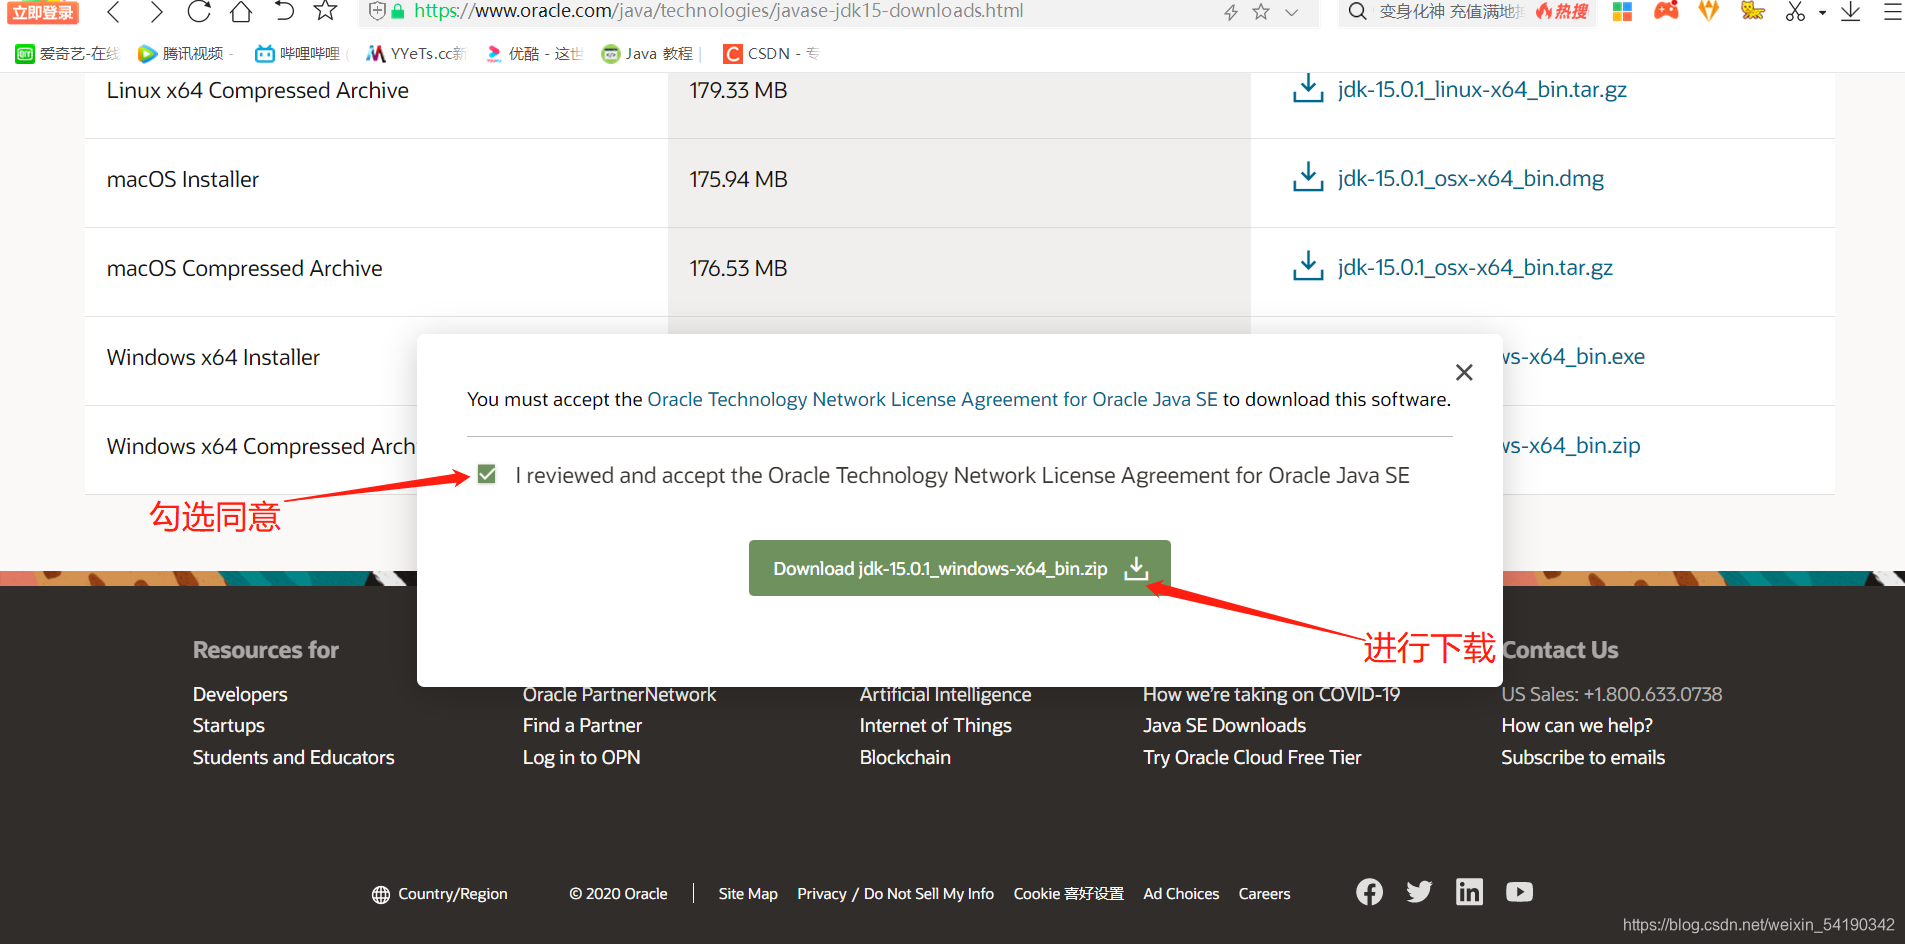
Task: Open Log in to OPN link
Action: point(581,757)
